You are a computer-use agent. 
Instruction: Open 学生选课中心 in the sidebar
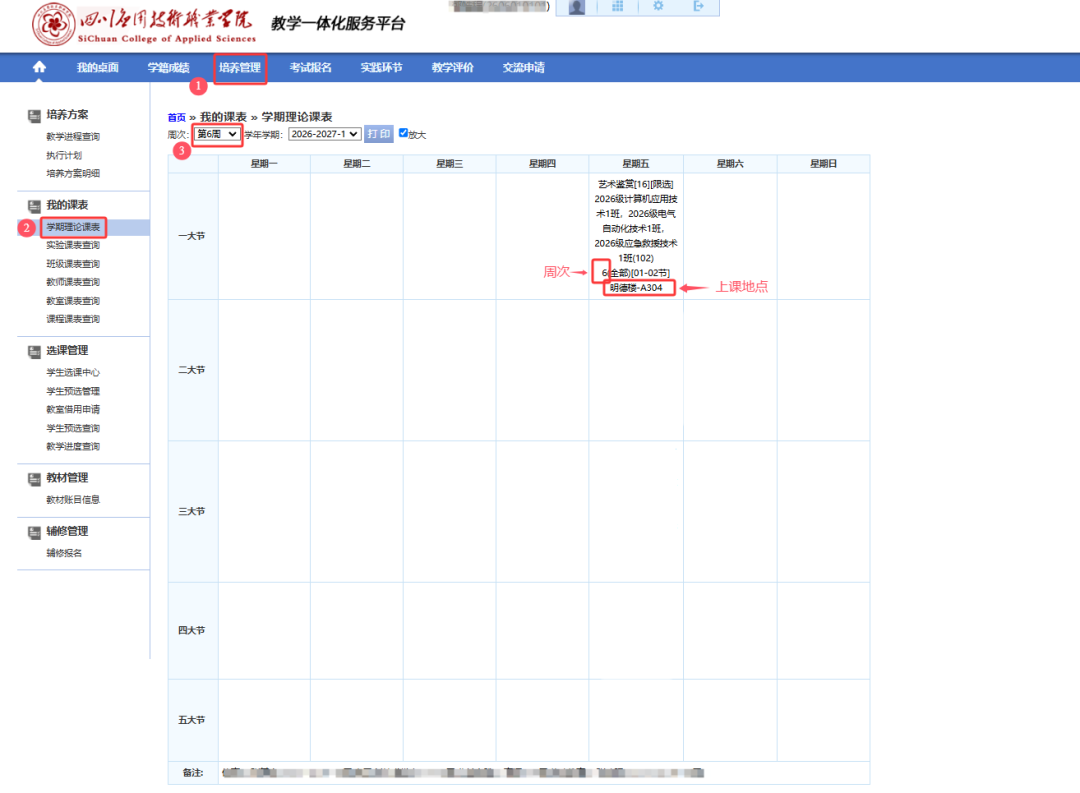(x=73, y=372)
